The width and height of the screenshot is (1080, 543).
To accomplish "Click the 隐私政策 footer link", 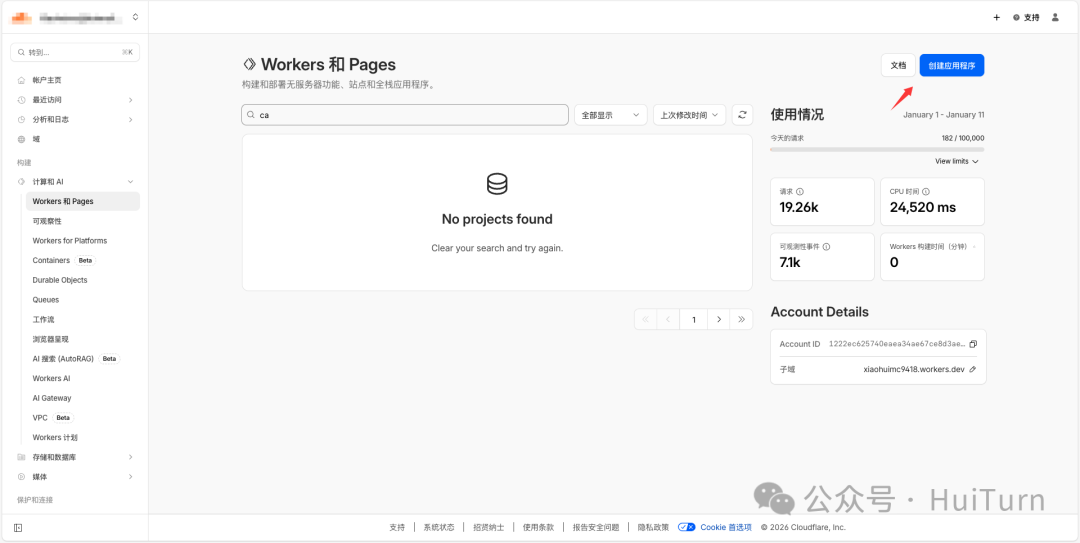I will (653, 527).
